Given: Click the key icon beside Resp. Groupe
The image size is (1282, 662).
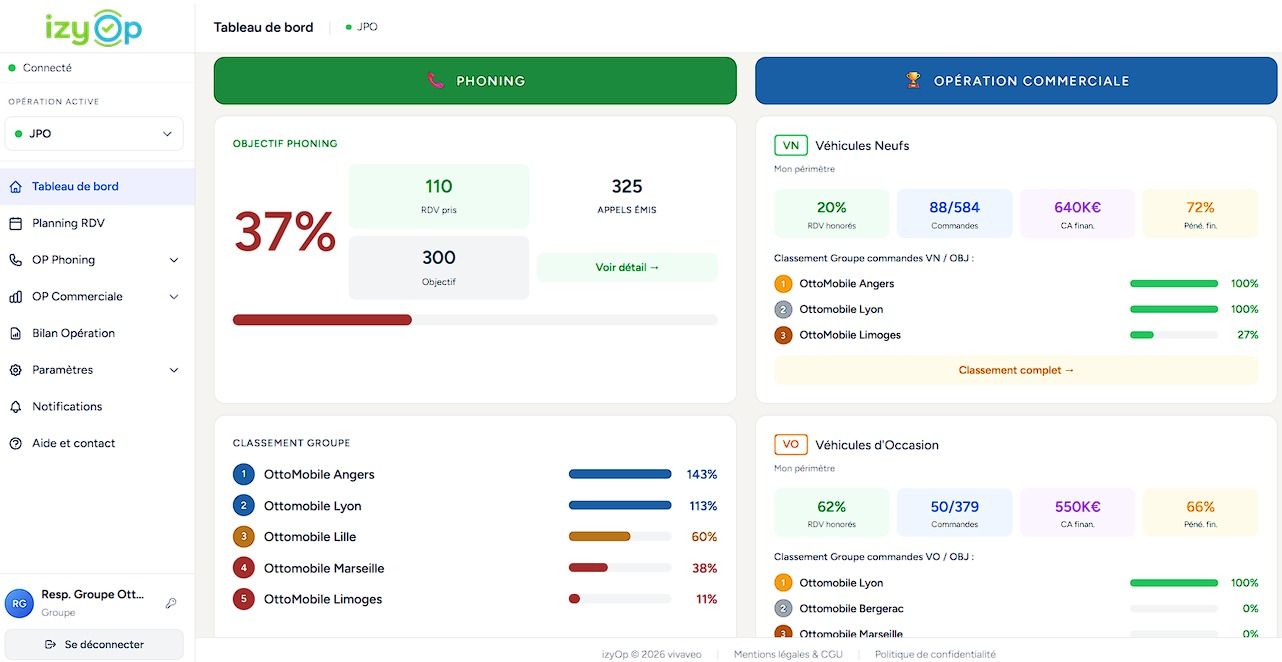Looking at the screenshot, I should coord(171,603).
